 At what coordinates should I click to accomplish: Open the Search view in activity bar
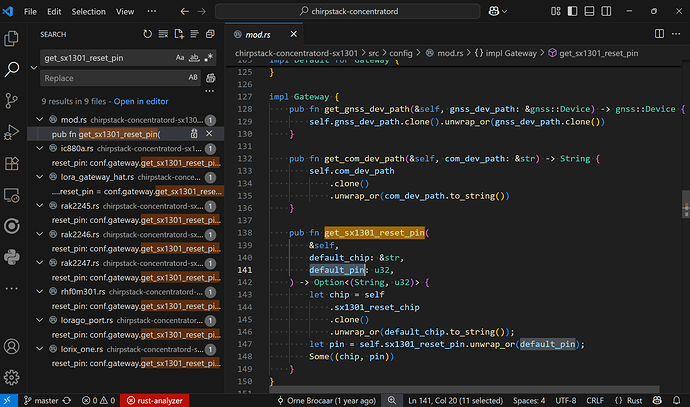point(11,69)
